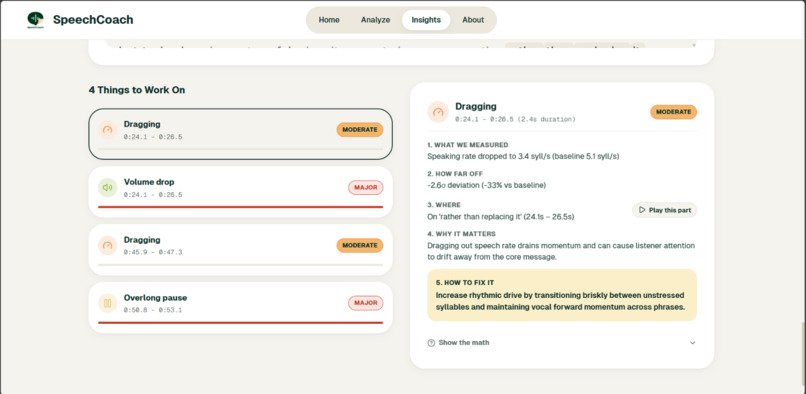Click the Volume drop title text

(x=149, y=182)
